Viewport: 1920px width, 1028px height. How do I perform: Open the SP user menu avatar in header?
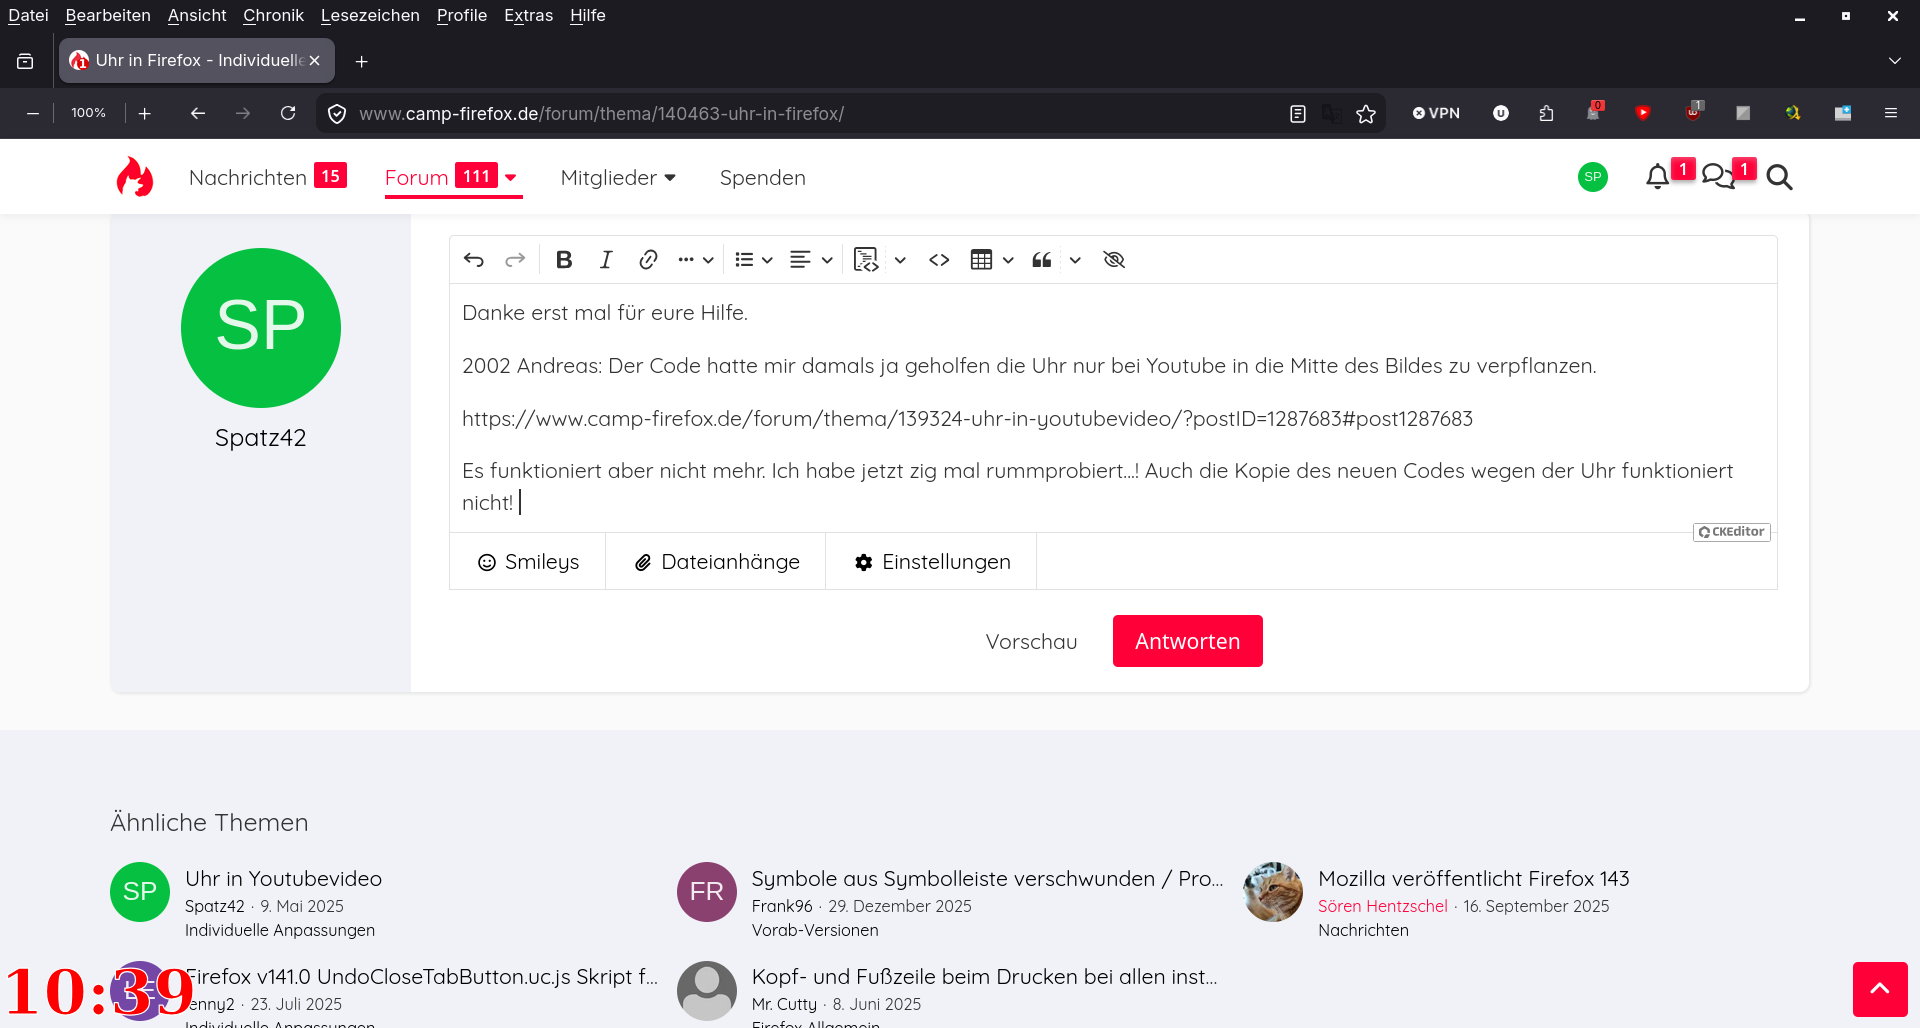click(1593, 177)
